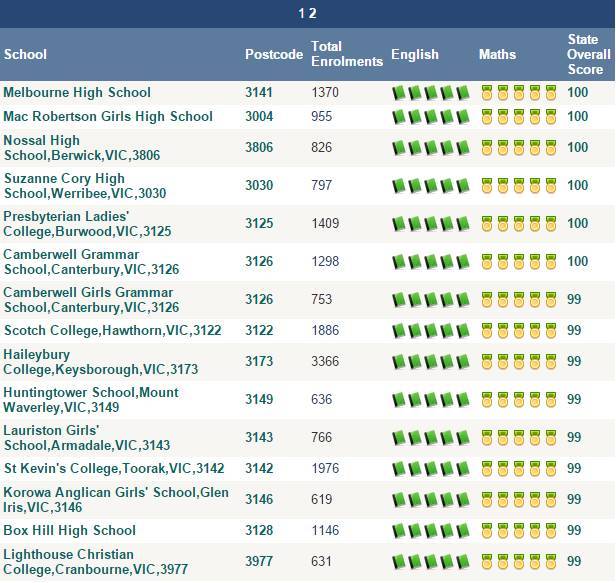The height and width of the screenshot is (583, 616).
Task: Click Scotch College Maths medal rating
Action: pyautogui.click(x=519, y=331)
